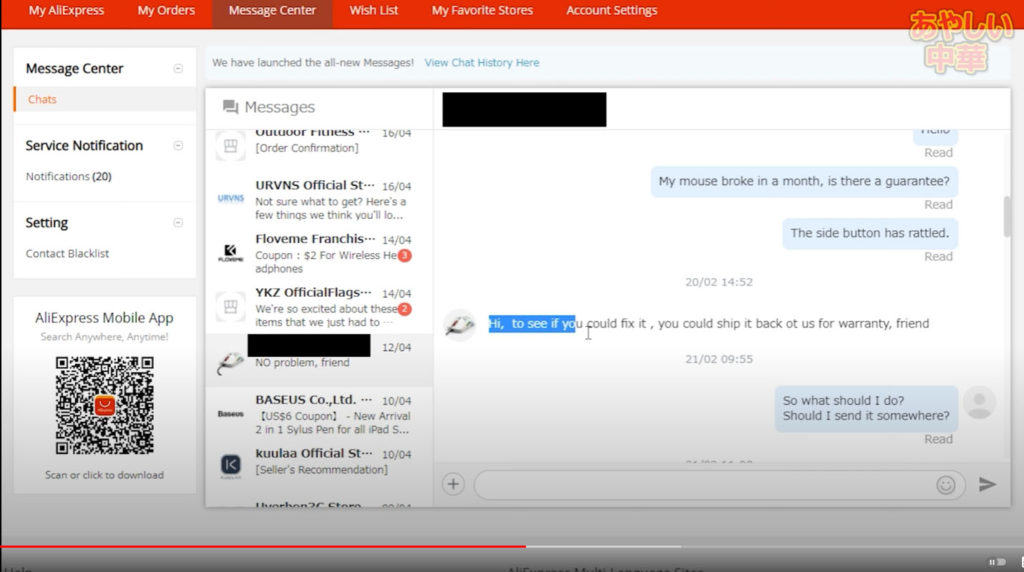Click the plus attachment icon
Screen dimensions: 1024x572
tap(453, 484)
